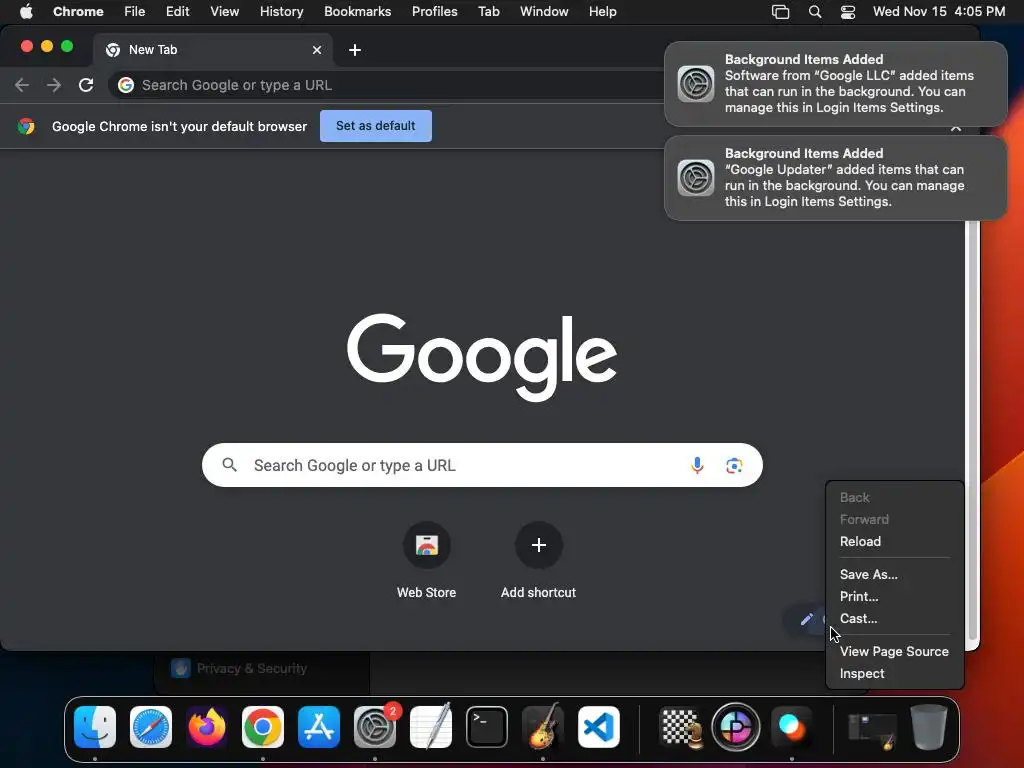Open Visual Studio Code from the Dock

[x=599, y=726]
